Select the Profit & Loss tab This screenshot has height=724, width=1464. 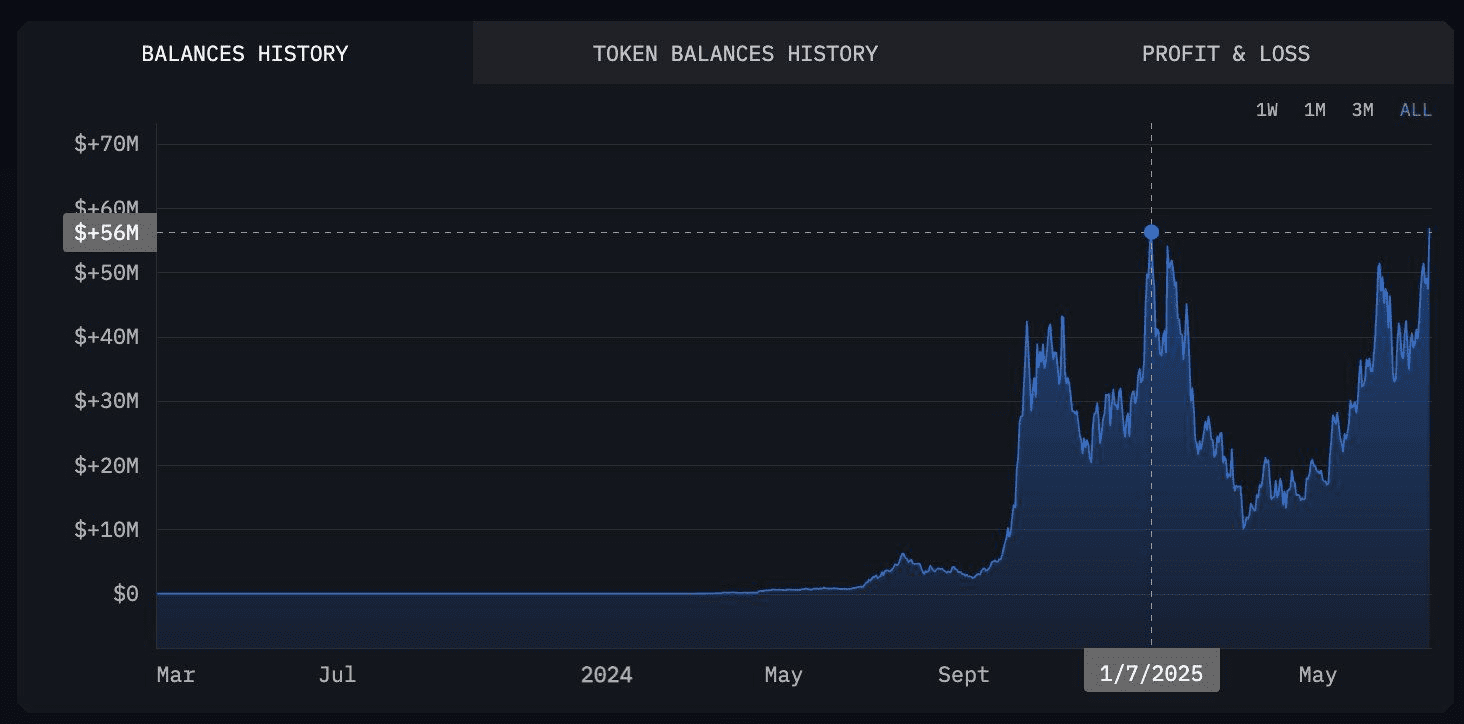1225,53
